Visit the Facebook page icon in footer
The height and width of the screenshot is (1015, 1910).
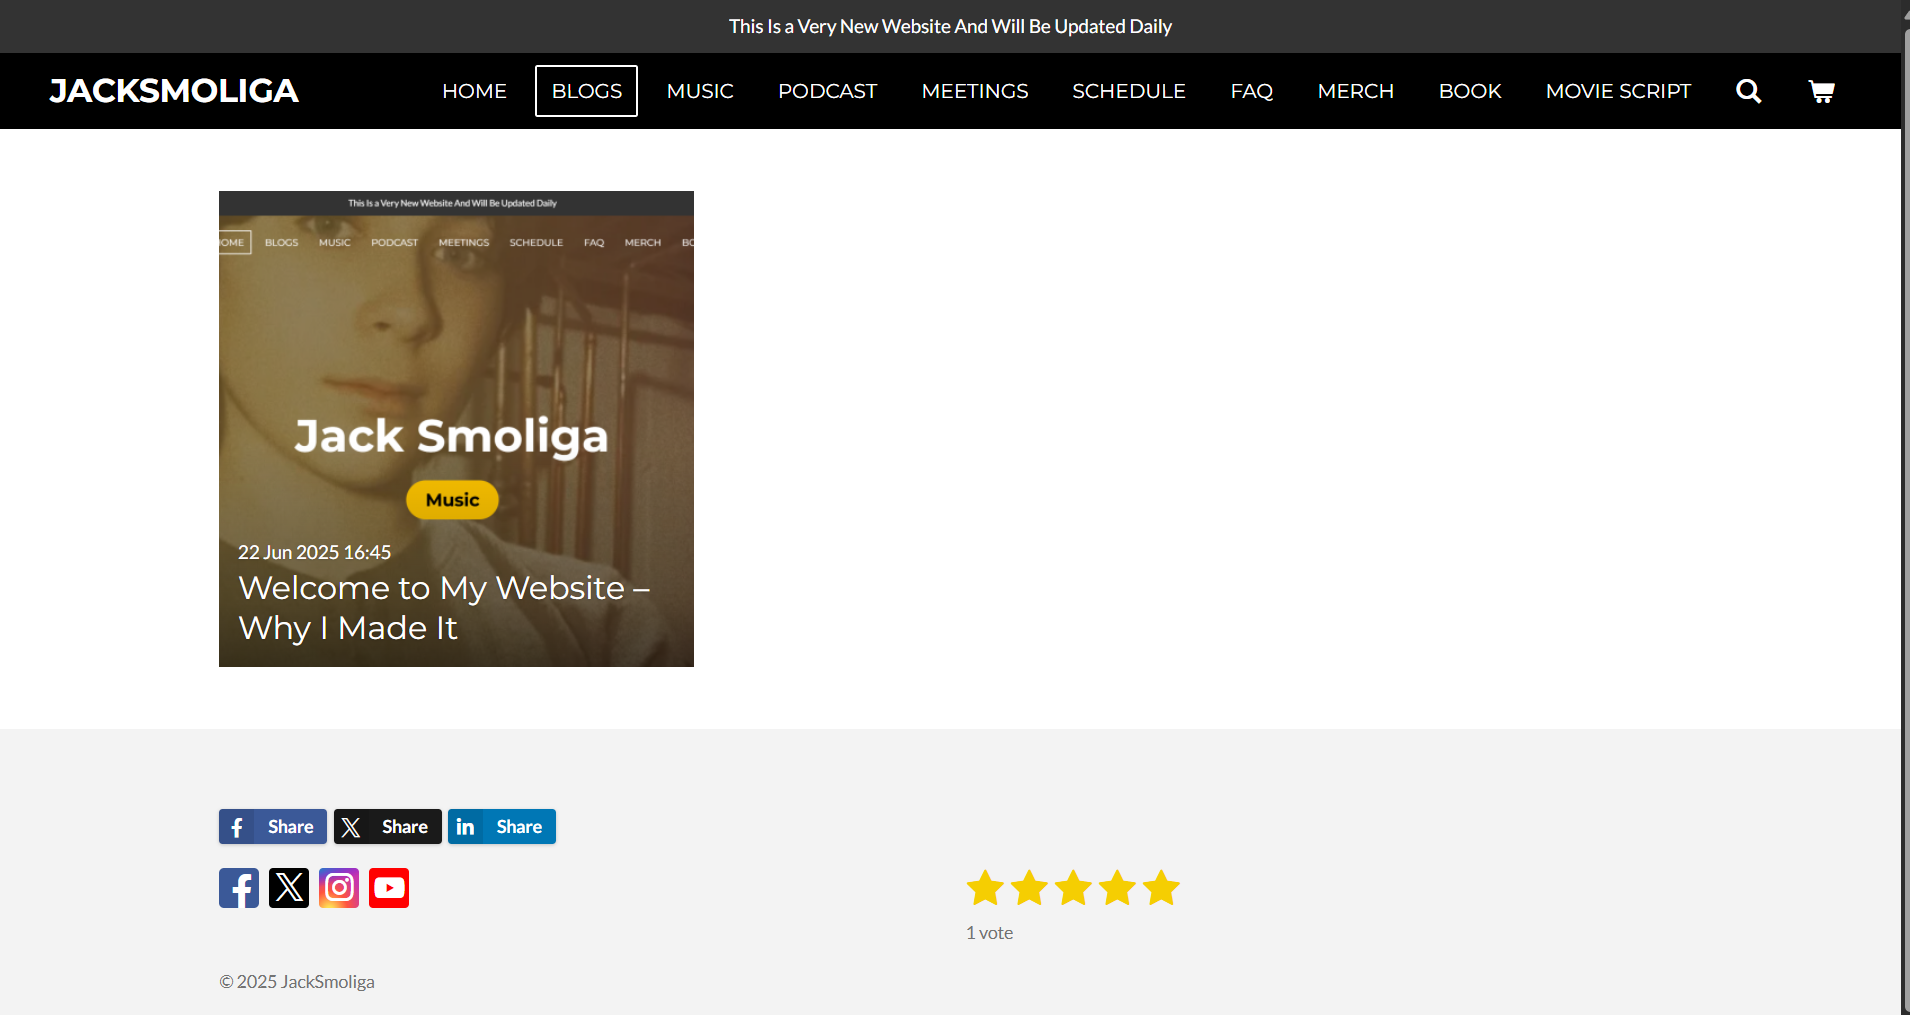point(239,888)
